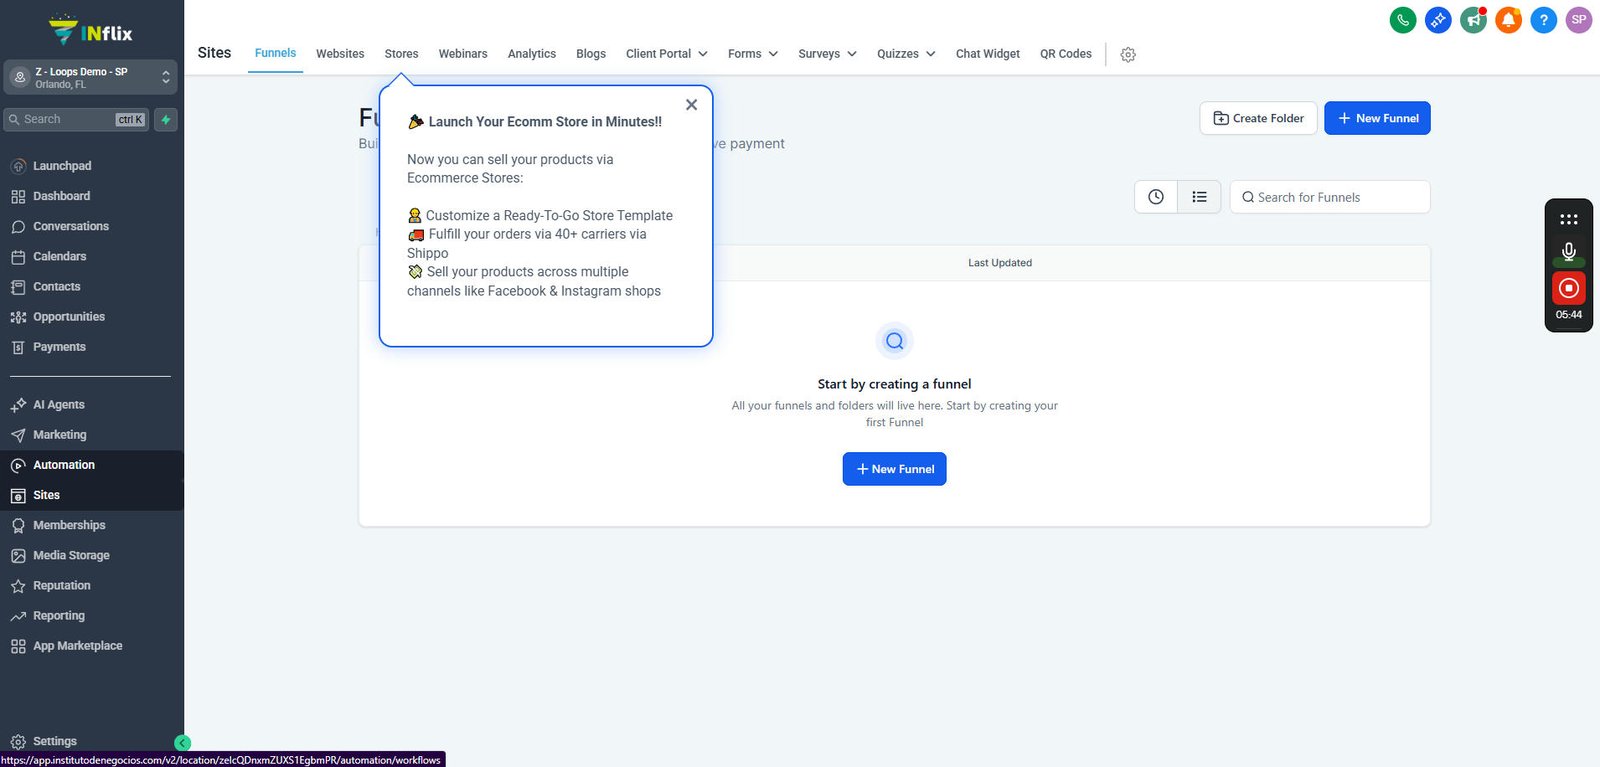Viewport: 1600px width, 767px height.
Task: Open the QR Codes tab
Action: point(1066,54)
